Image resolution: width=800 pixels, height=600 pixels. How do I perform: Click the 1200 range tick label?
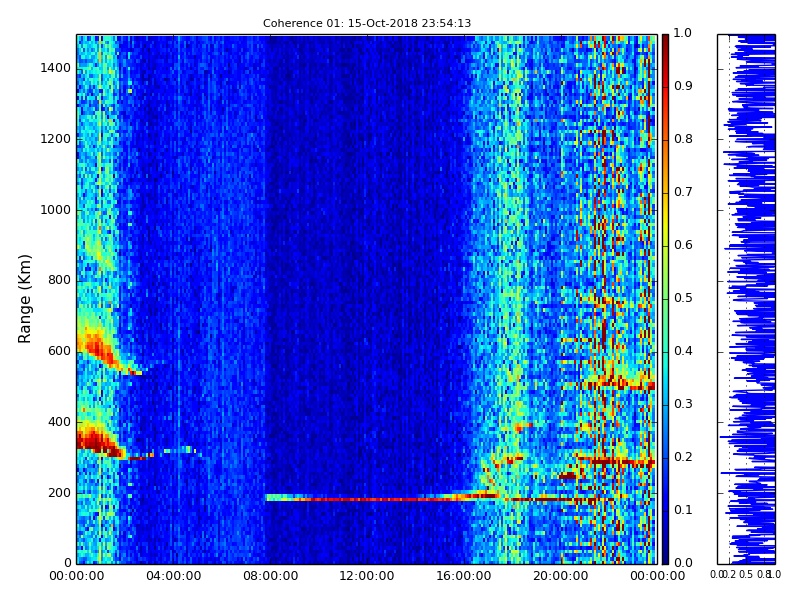[x=56, y=139]
